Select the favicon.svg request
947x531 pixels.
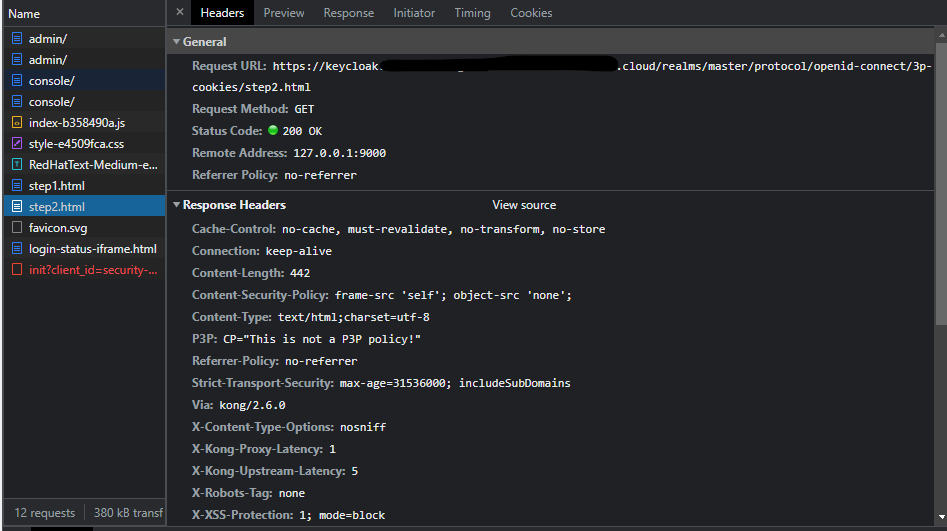(x=85, y=228)
